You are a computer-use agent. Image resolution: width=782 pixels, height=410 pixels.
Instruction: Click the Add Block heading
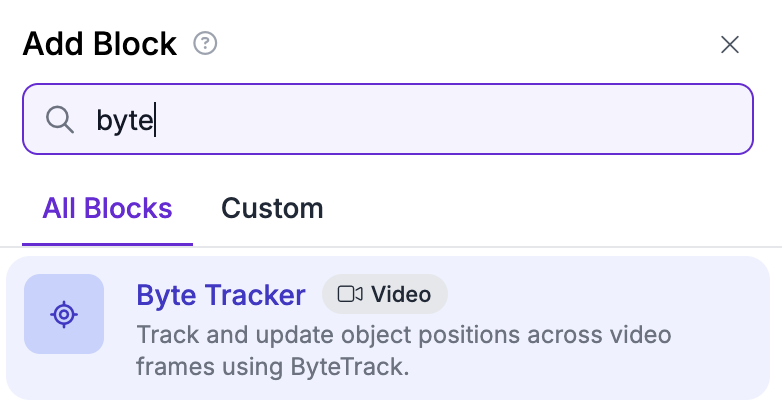[100, 44]
